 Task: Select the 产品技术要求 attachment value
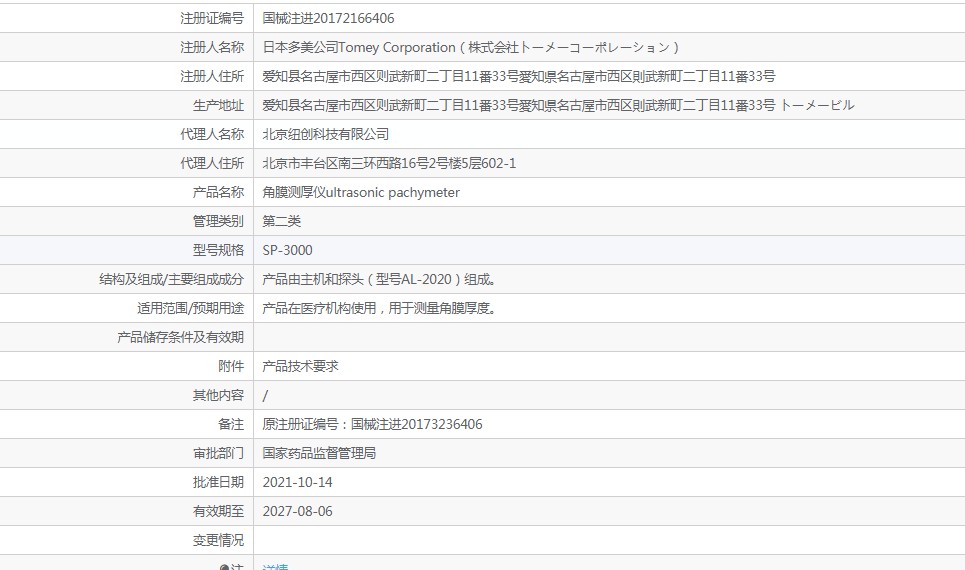300,366
